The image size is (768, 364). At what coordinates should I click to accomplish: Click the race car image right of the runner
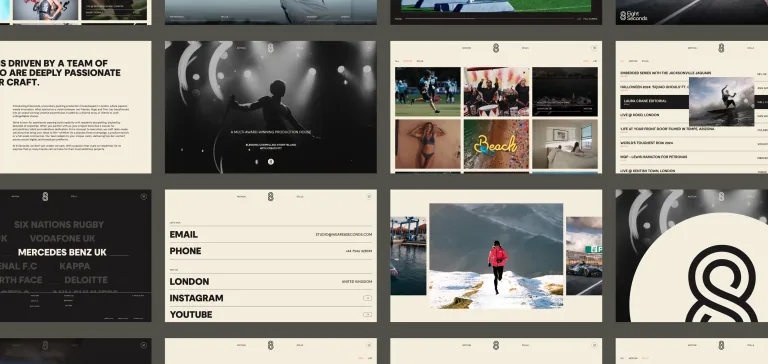pos(584,256)
